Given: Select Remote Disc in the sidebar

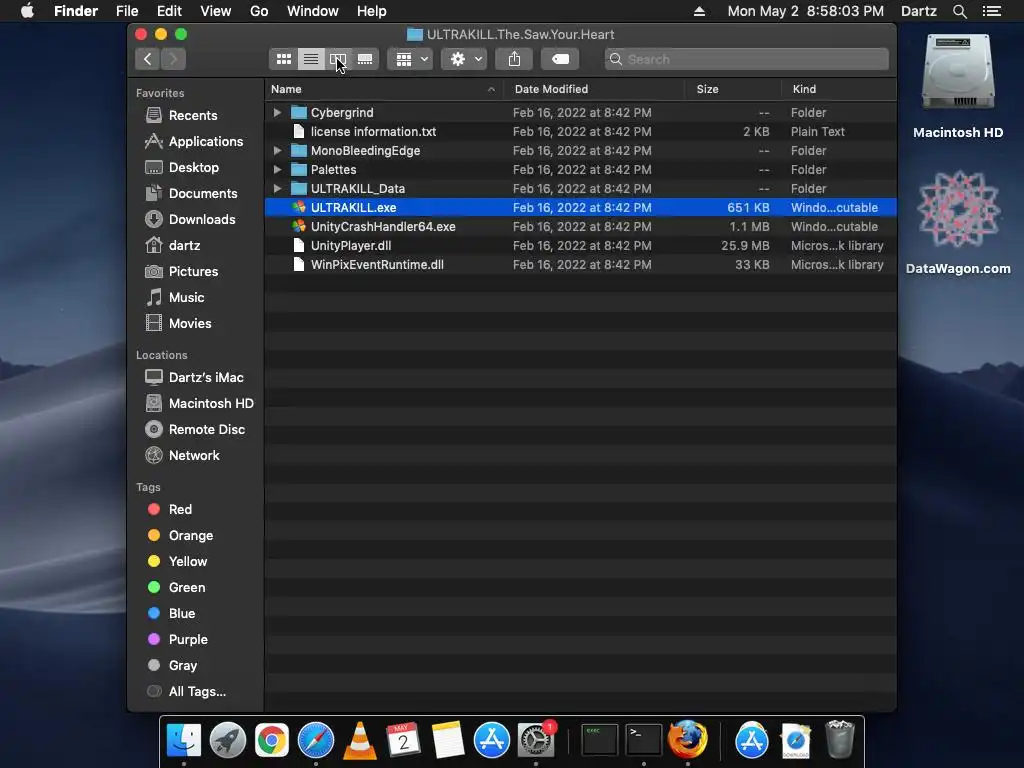Looking at the screenshot, I should (x=206, y=430).
